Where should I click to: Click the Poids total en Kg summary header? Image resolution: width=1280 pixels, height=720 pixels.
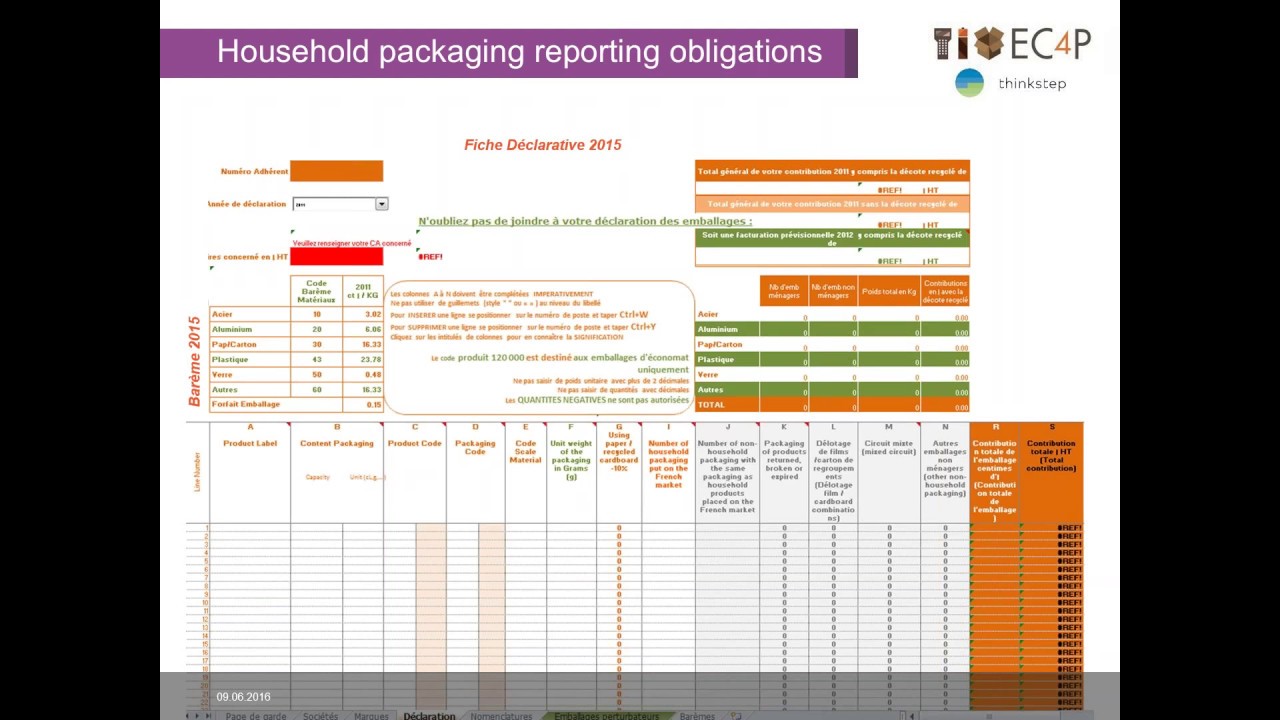coord(889,291)
